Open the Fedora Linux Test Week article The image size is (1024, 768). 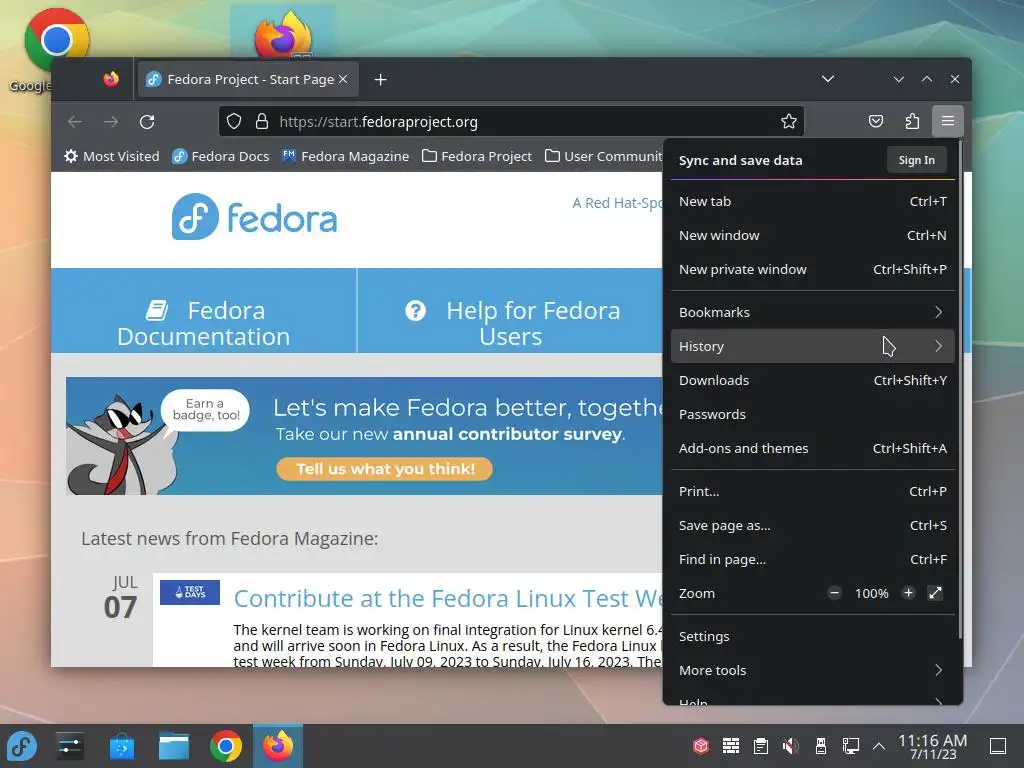(x=448, y=598)
